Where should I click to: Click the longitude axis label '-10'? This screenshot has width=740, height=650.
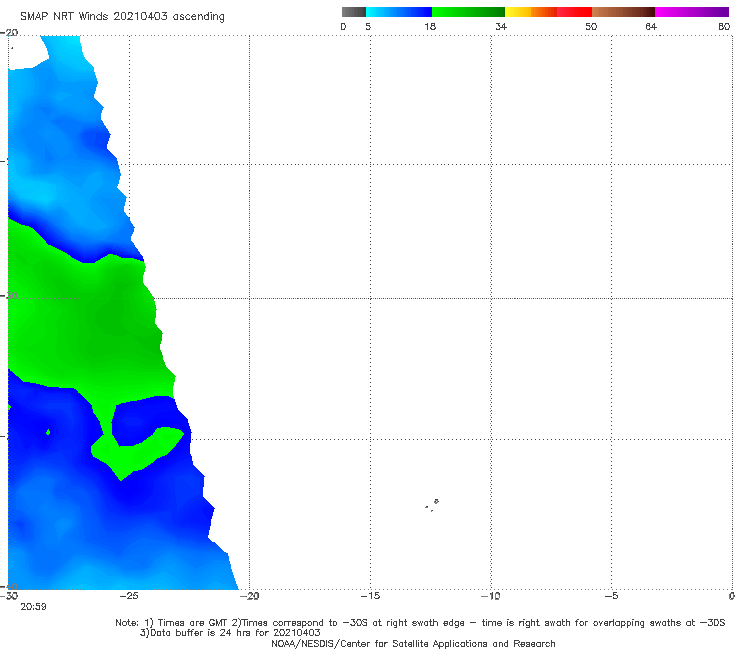pos(490,596)
